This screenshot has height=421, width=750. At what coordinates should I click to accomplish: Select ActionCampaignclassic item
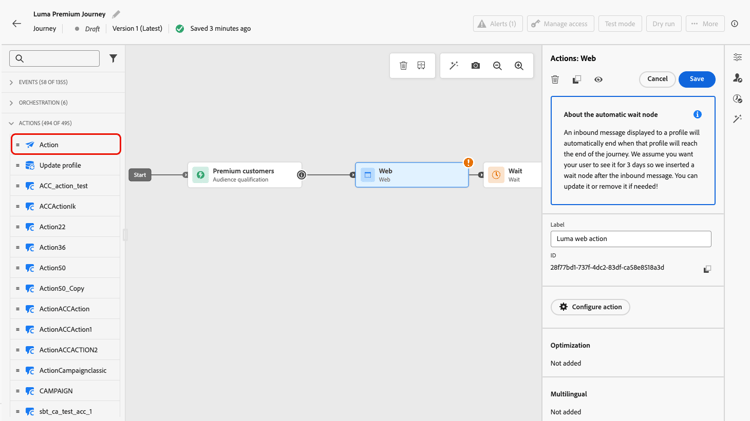[x=66, y=370]
